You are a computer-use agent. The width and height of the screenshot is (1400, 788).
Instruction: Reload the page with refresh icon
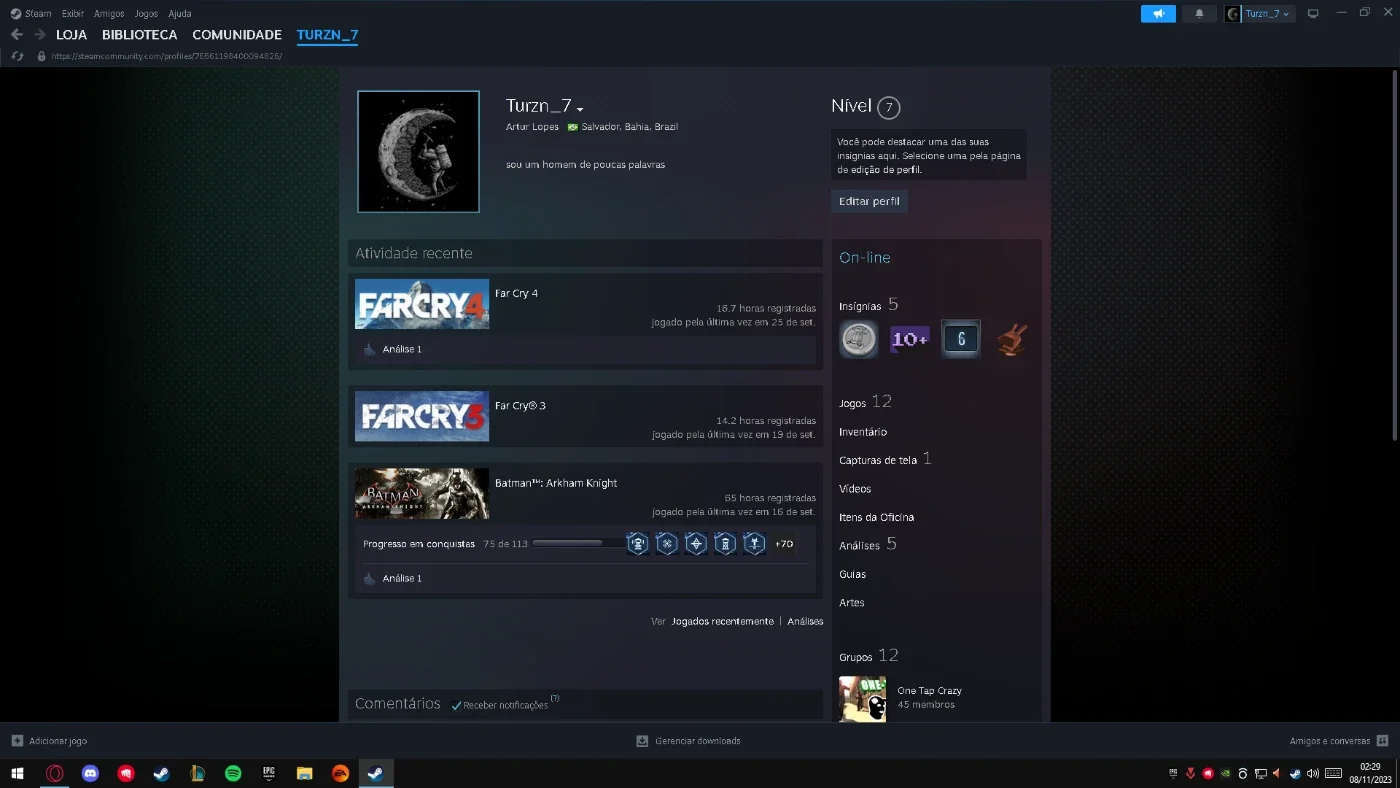coord(17,56)
